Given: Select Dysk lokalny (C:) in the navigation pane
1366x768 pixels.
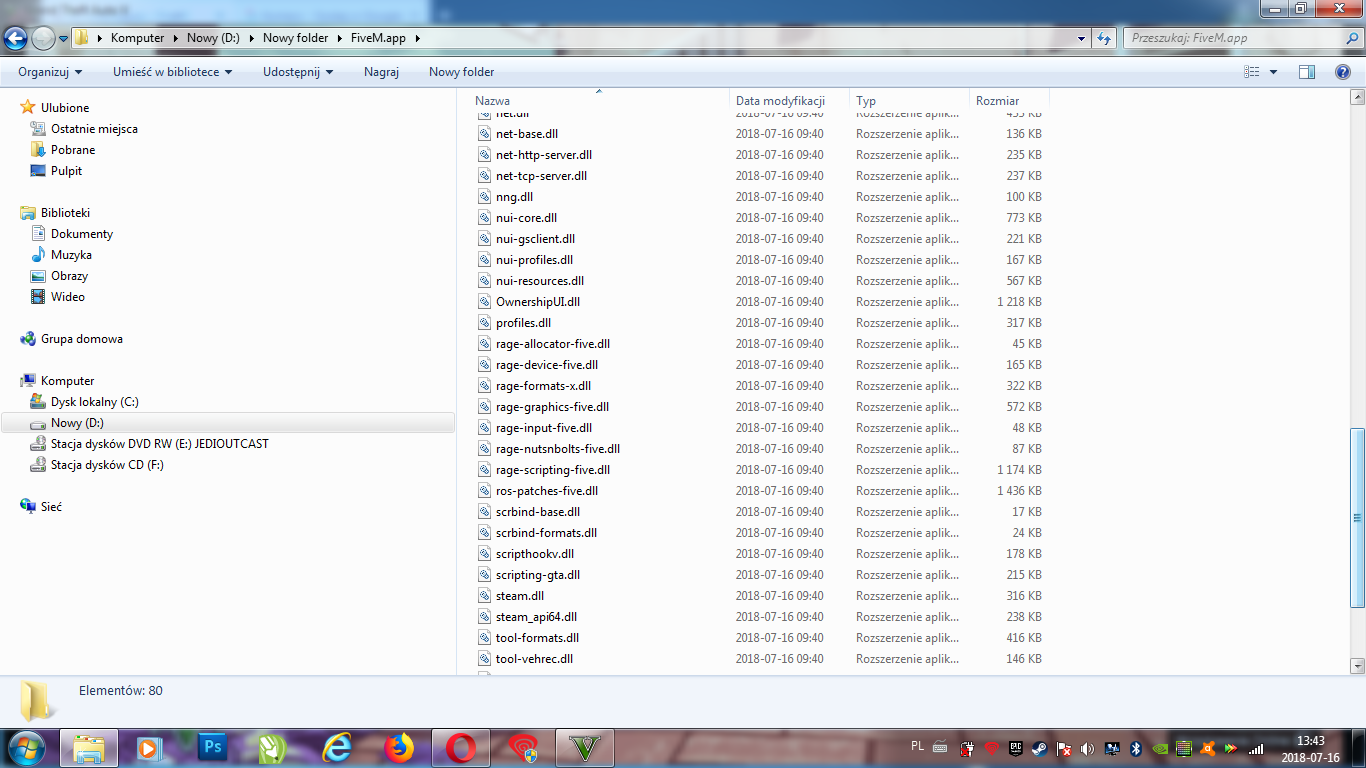Looking at the screenshot, I should tap(95, 402).
